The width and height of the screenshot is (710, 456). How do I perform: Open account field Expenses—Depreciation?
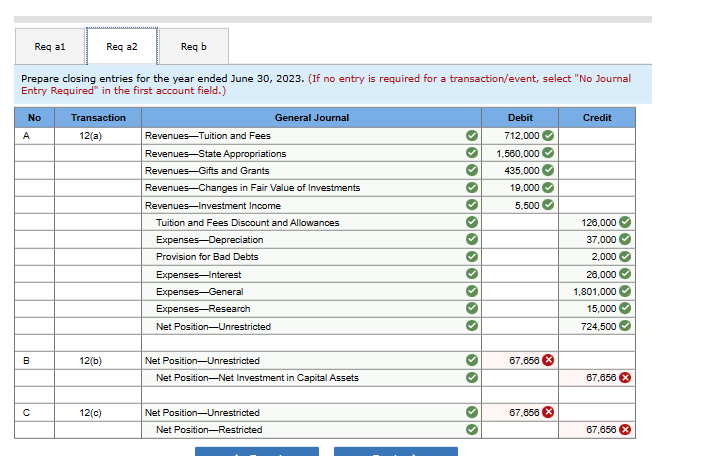311,239
